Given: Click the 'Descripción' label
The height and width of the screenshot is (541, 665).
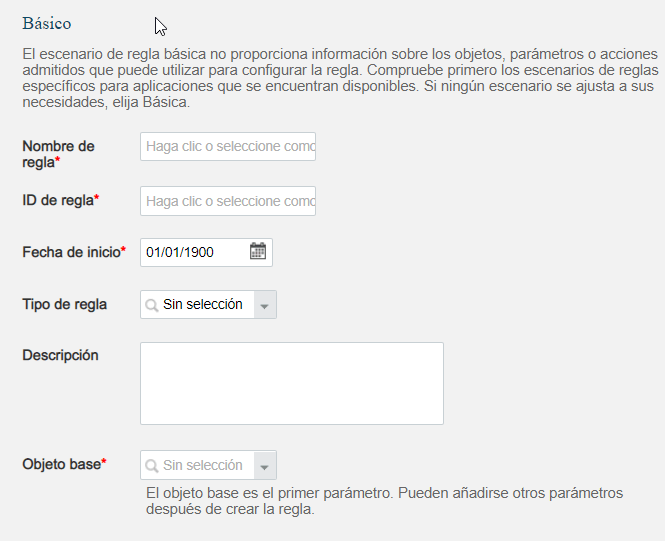Looking at the screenshot, I should pyautogui.click(x=60, y=355).
